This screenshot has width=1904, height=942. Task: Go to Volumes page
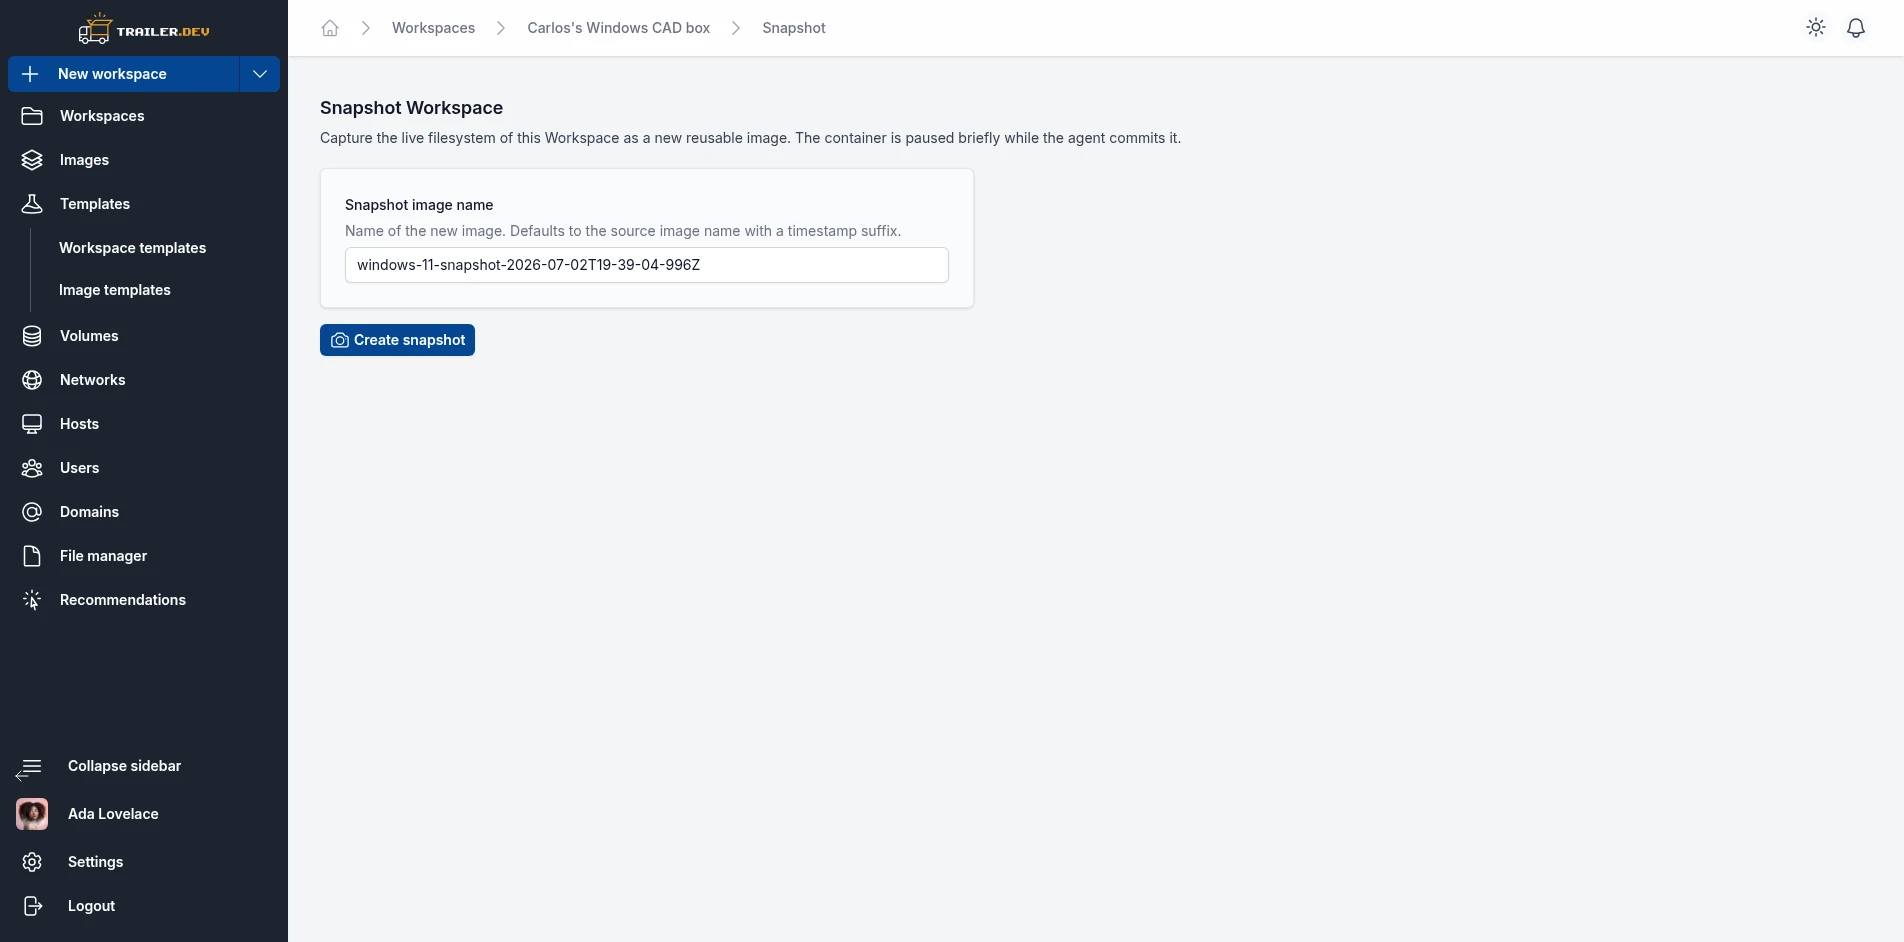coord(89,336)
